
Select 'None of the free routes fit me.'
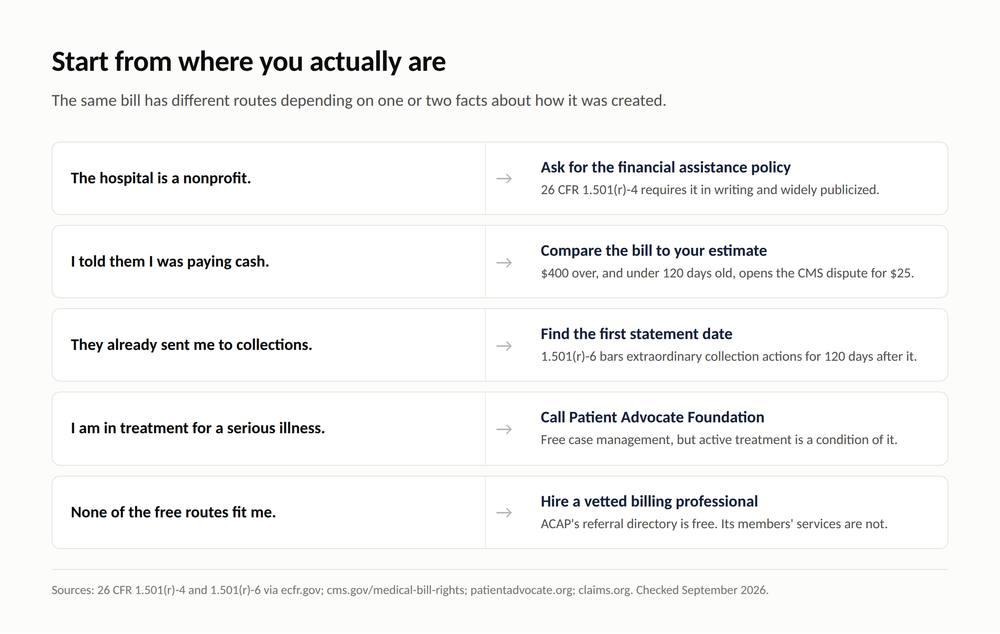tap(173, 512)
